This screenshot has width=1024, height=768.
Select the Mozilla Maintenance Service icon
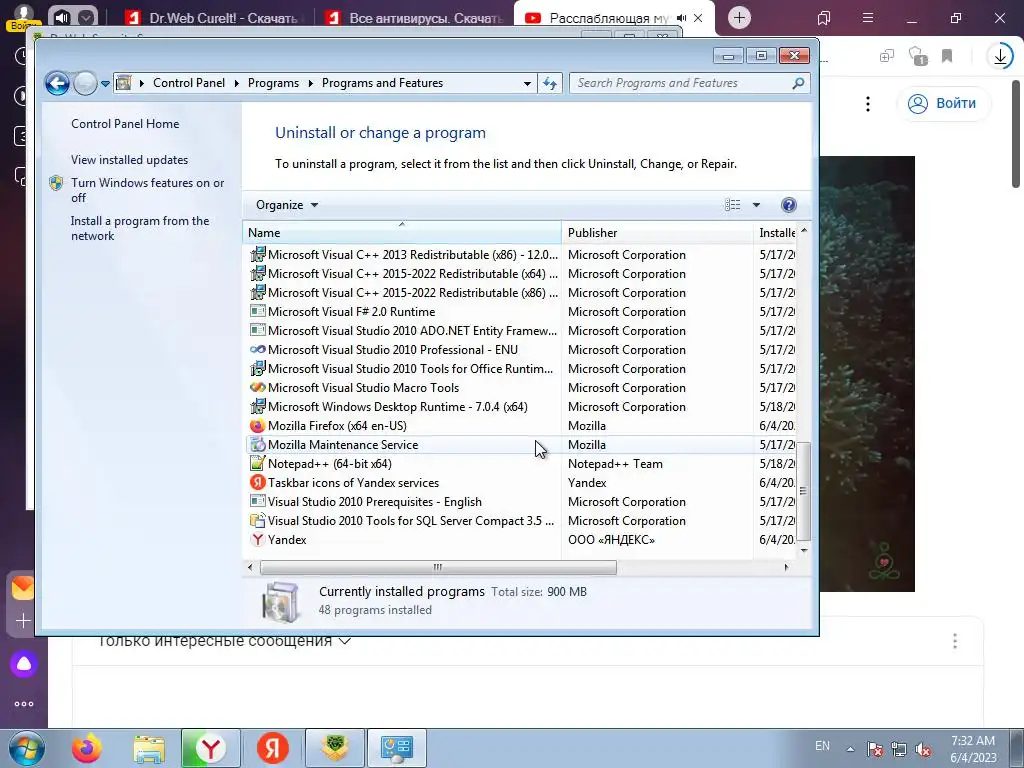point(258,445)
